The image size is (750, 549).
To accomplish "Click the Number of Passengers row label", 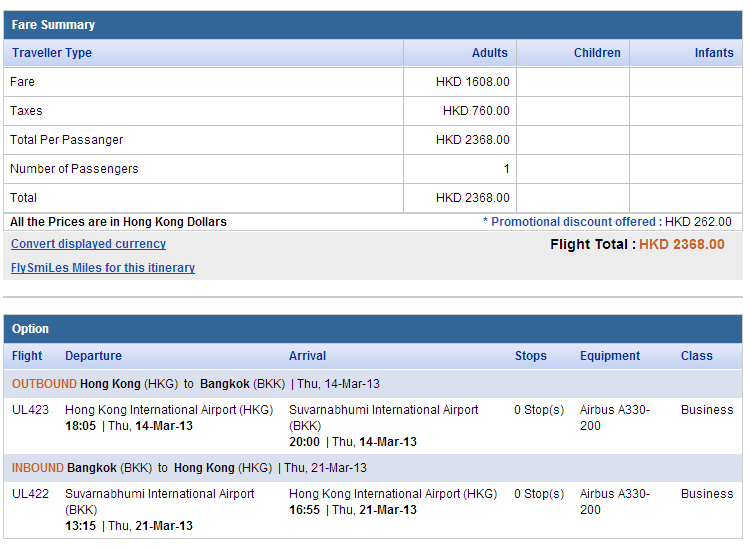I will click(74, 169).
